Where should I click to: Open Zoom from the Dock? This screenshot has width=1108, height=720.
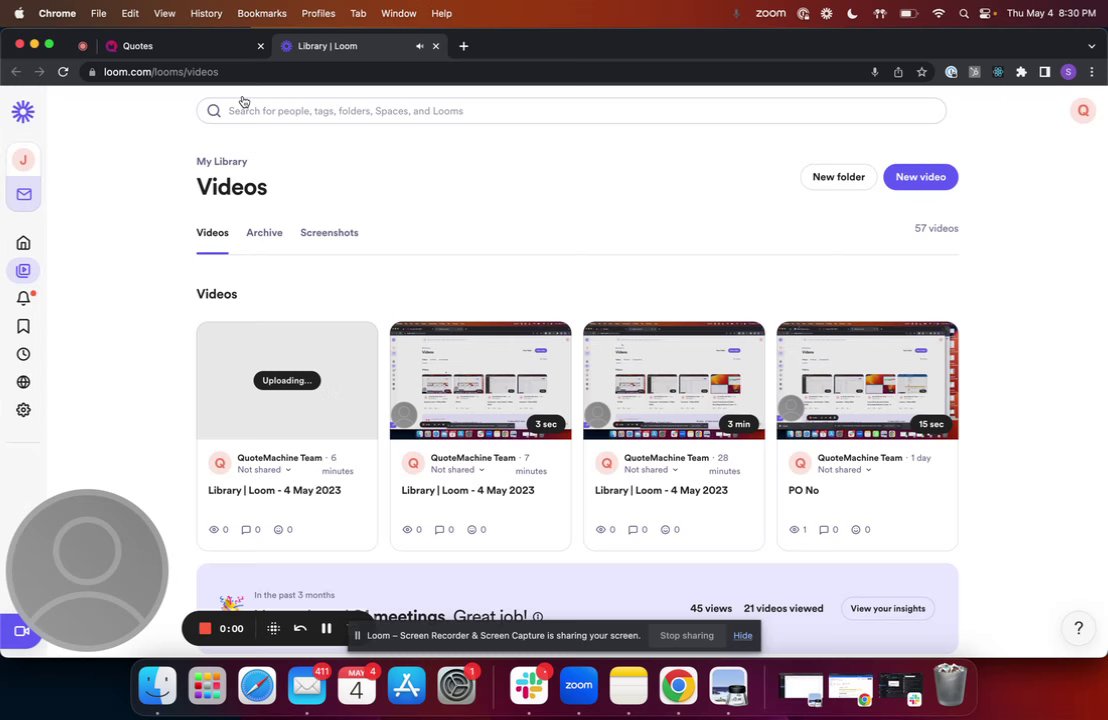pyautogui.click(x=579, y=685)
